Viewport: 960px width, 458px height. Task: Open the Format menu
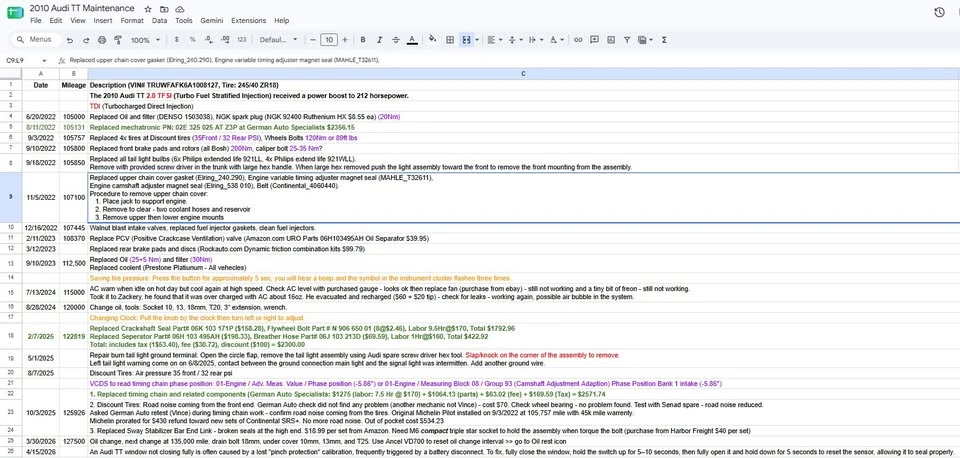(132, 20)
